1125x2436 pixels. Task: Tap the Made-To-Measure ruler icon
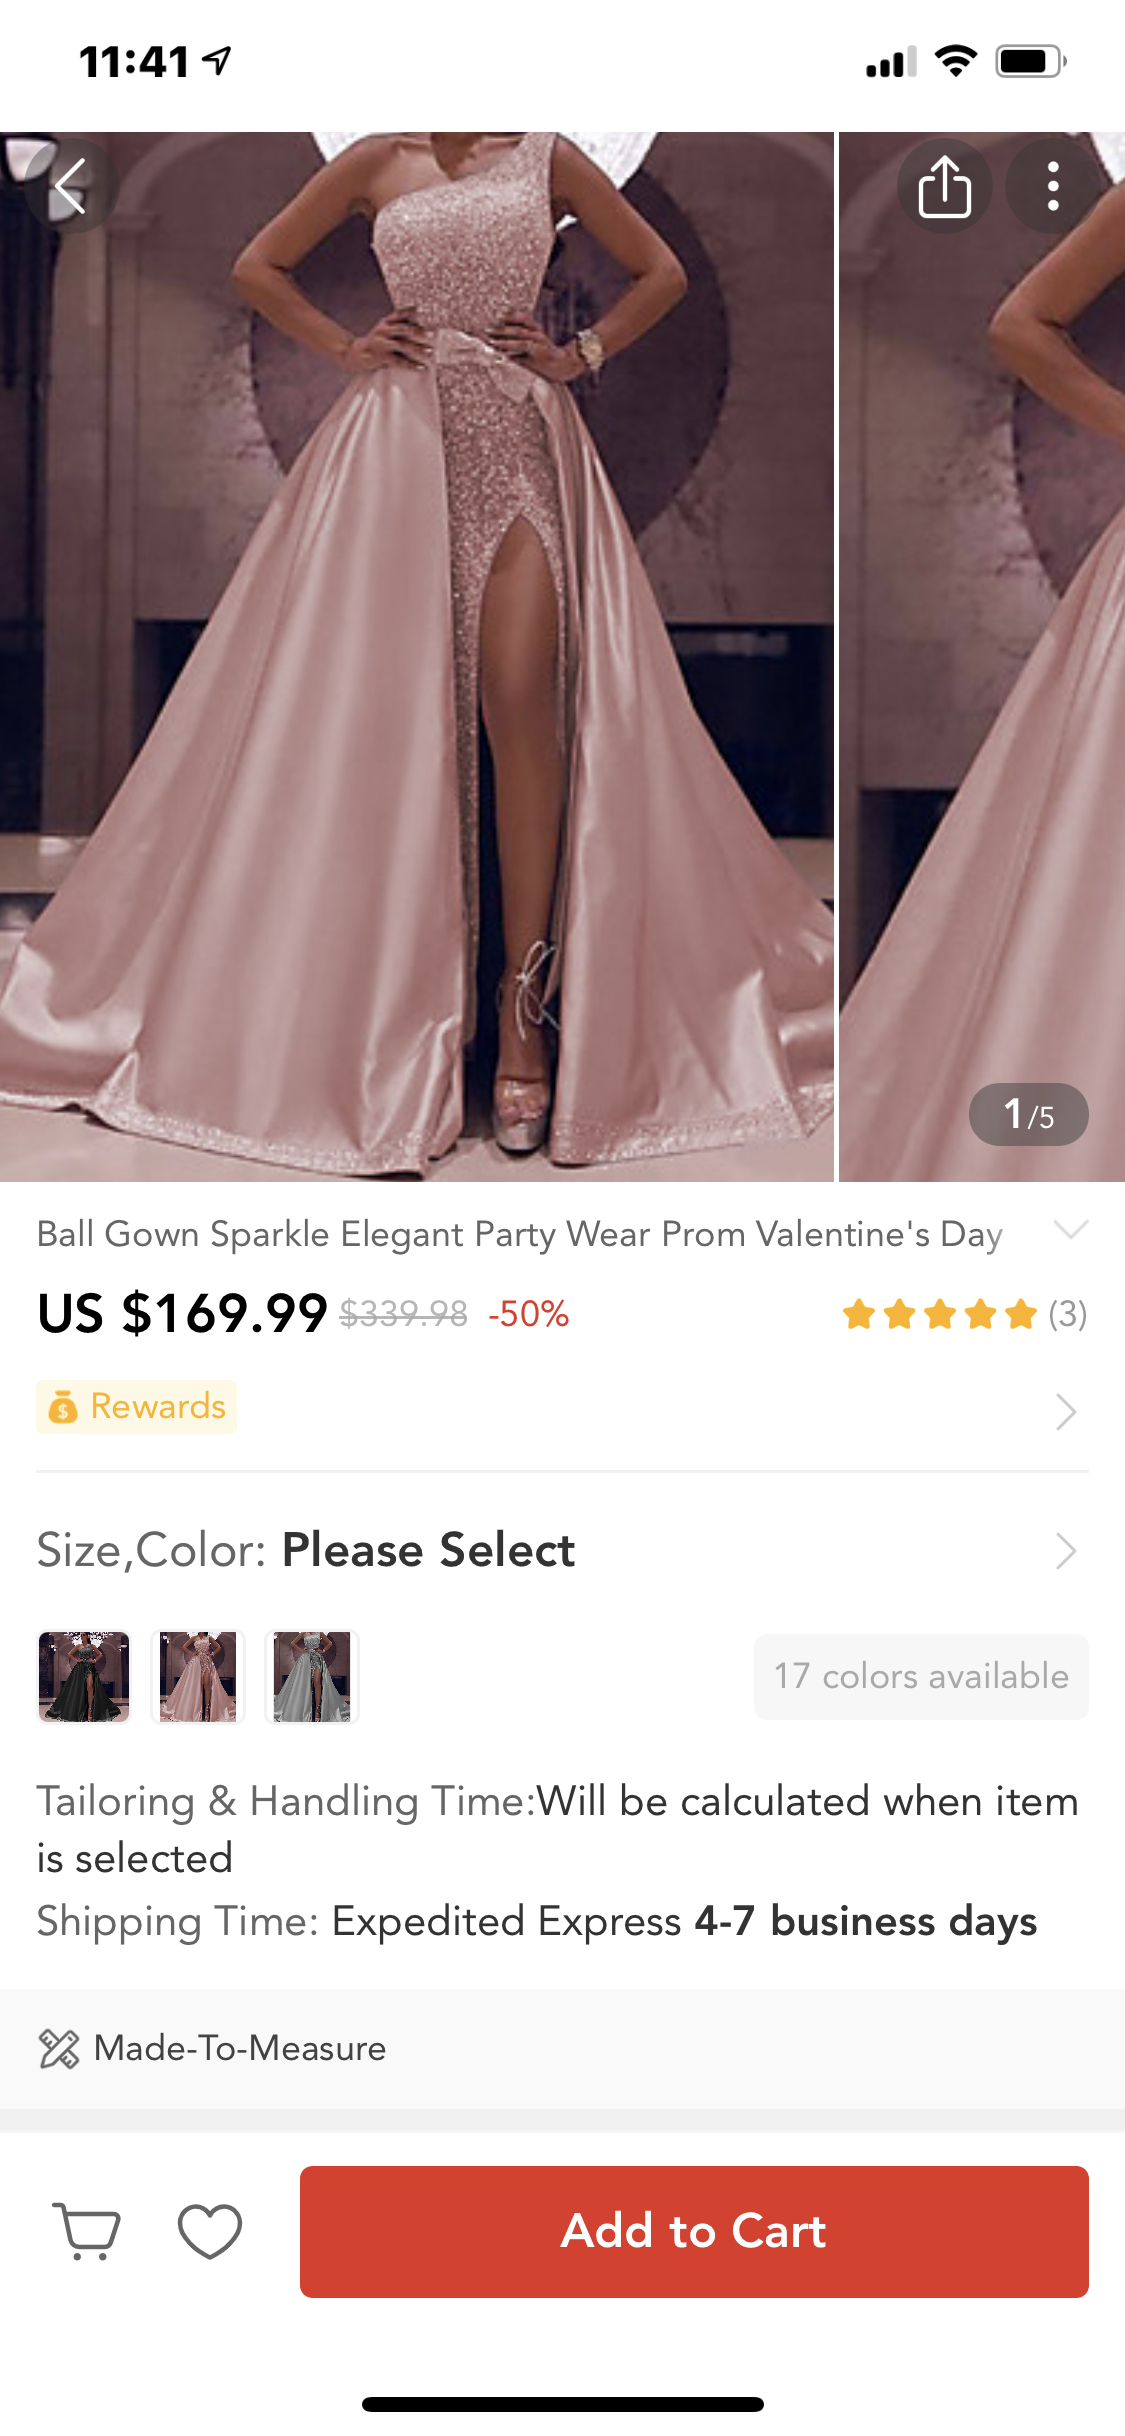59,2049
